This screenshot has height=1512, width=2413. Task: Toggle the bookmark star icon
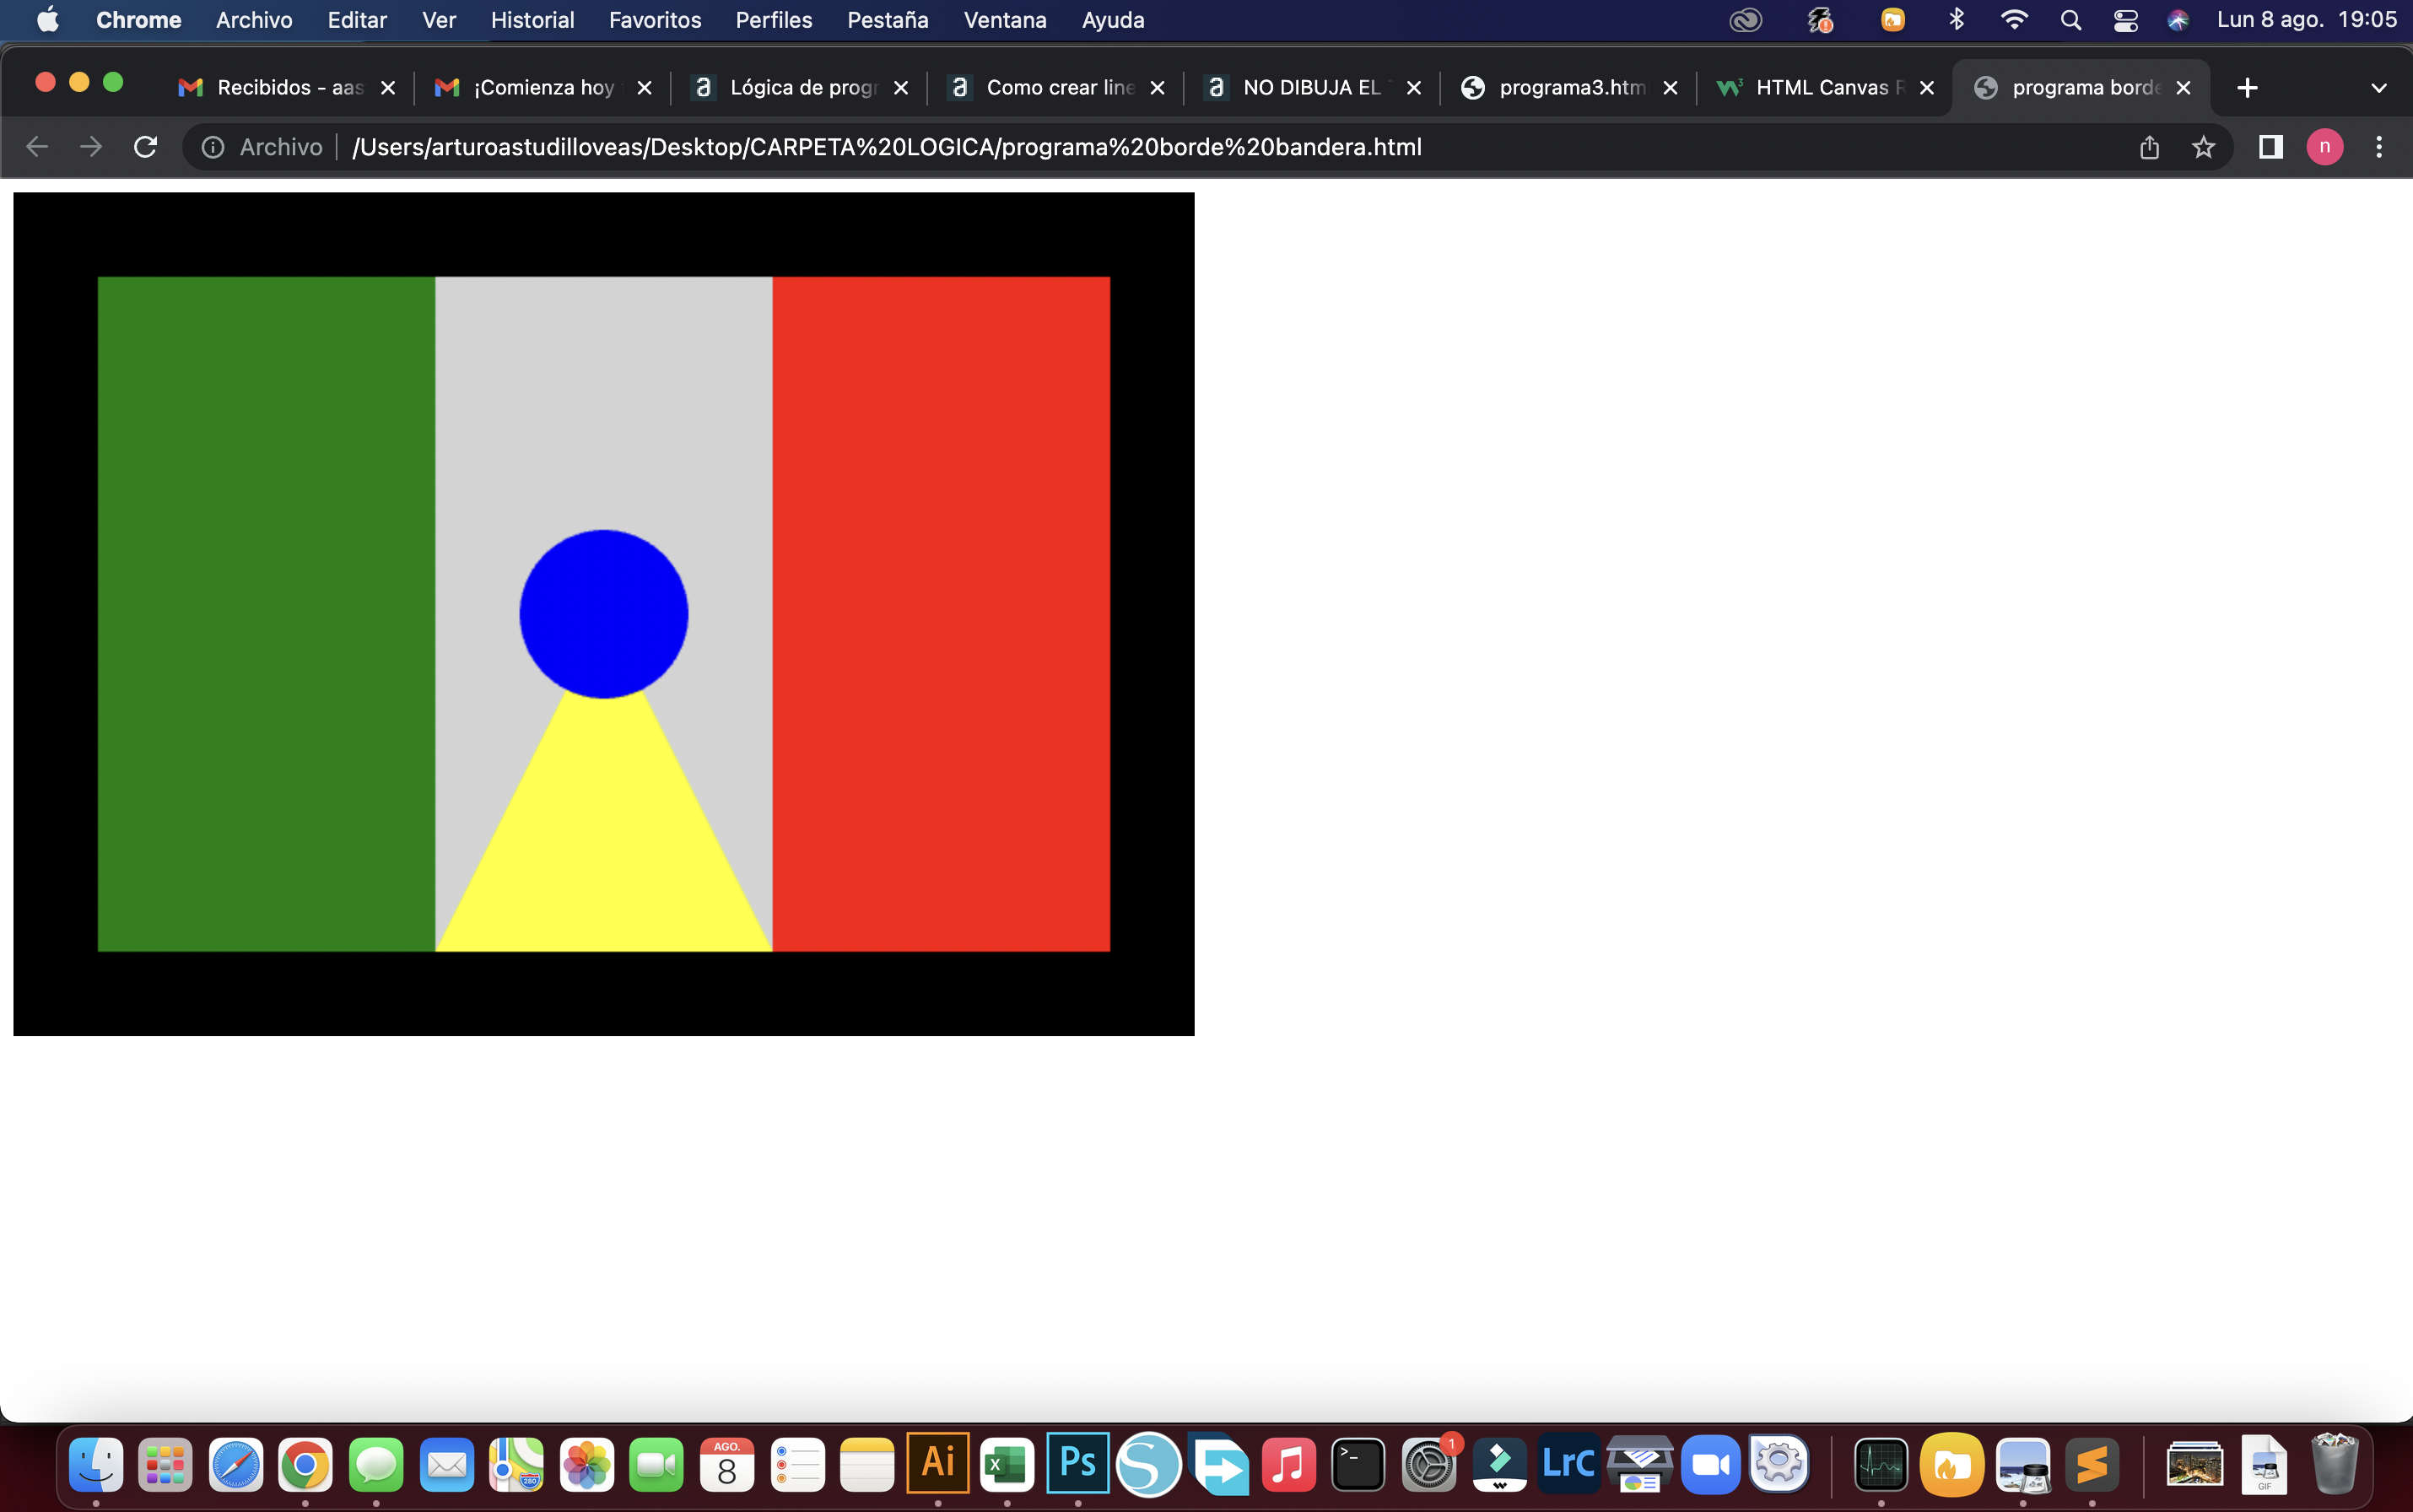coord(2200,148)
